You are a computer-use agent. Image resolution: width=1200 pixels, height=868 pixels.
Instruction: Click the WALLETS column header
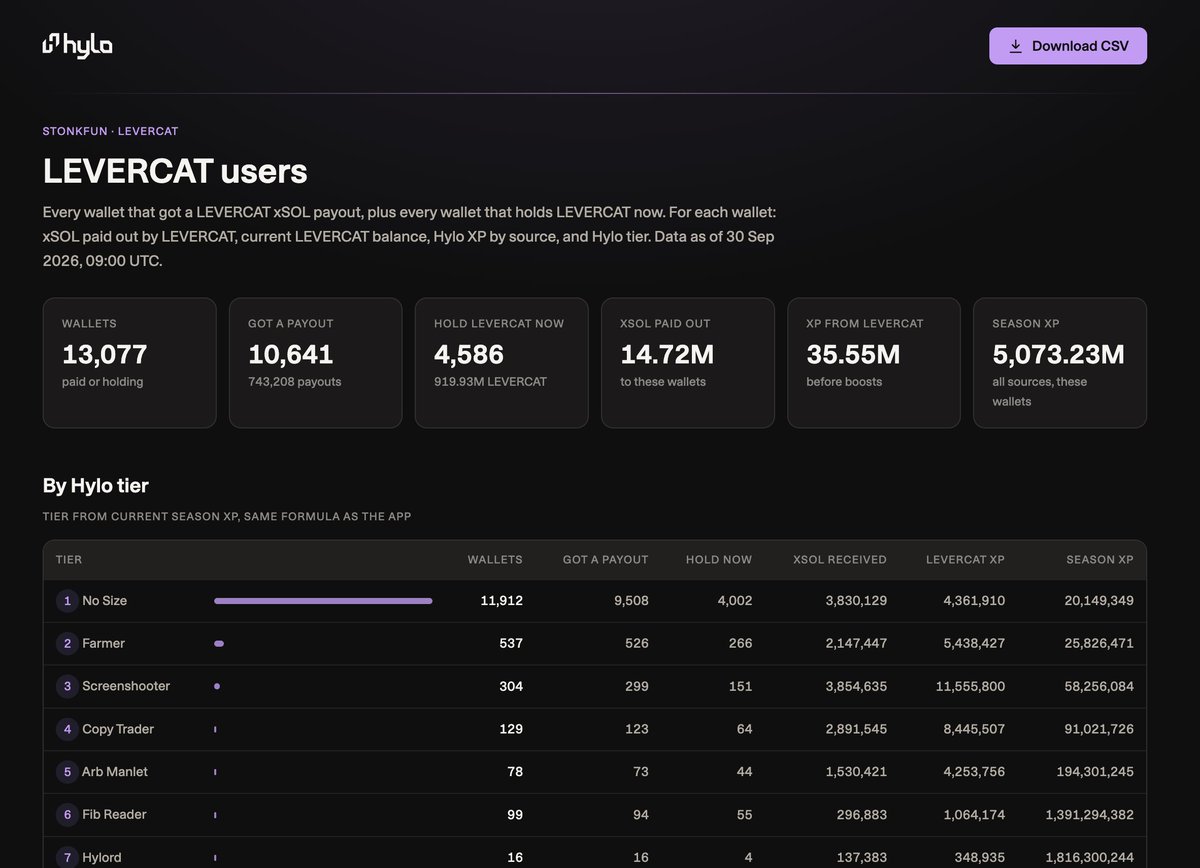495,560
